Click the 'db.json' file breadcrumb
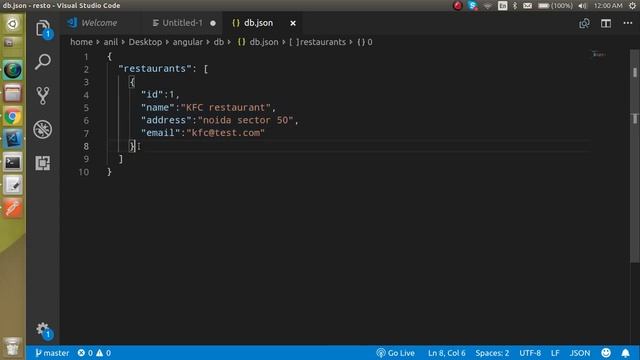 point(258,42)
